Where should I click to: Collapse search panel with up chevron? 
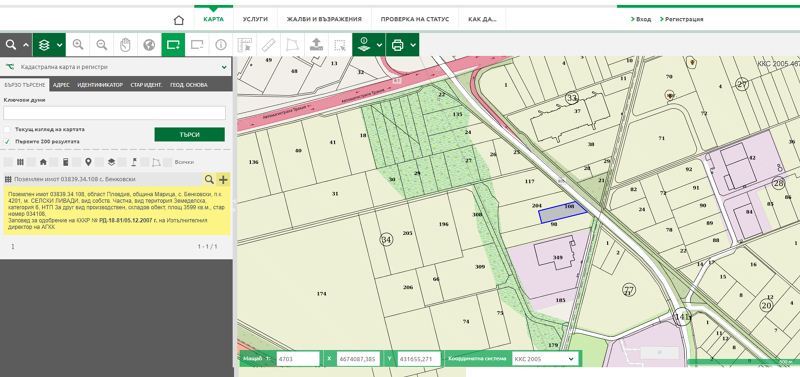click(27, 45)
